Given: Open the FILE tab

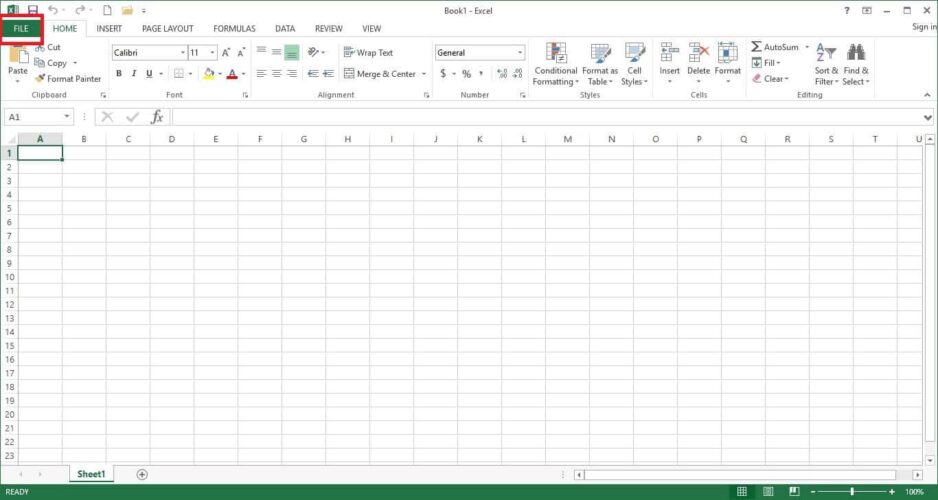Looking at the screenshot, I should click(21, 29).
